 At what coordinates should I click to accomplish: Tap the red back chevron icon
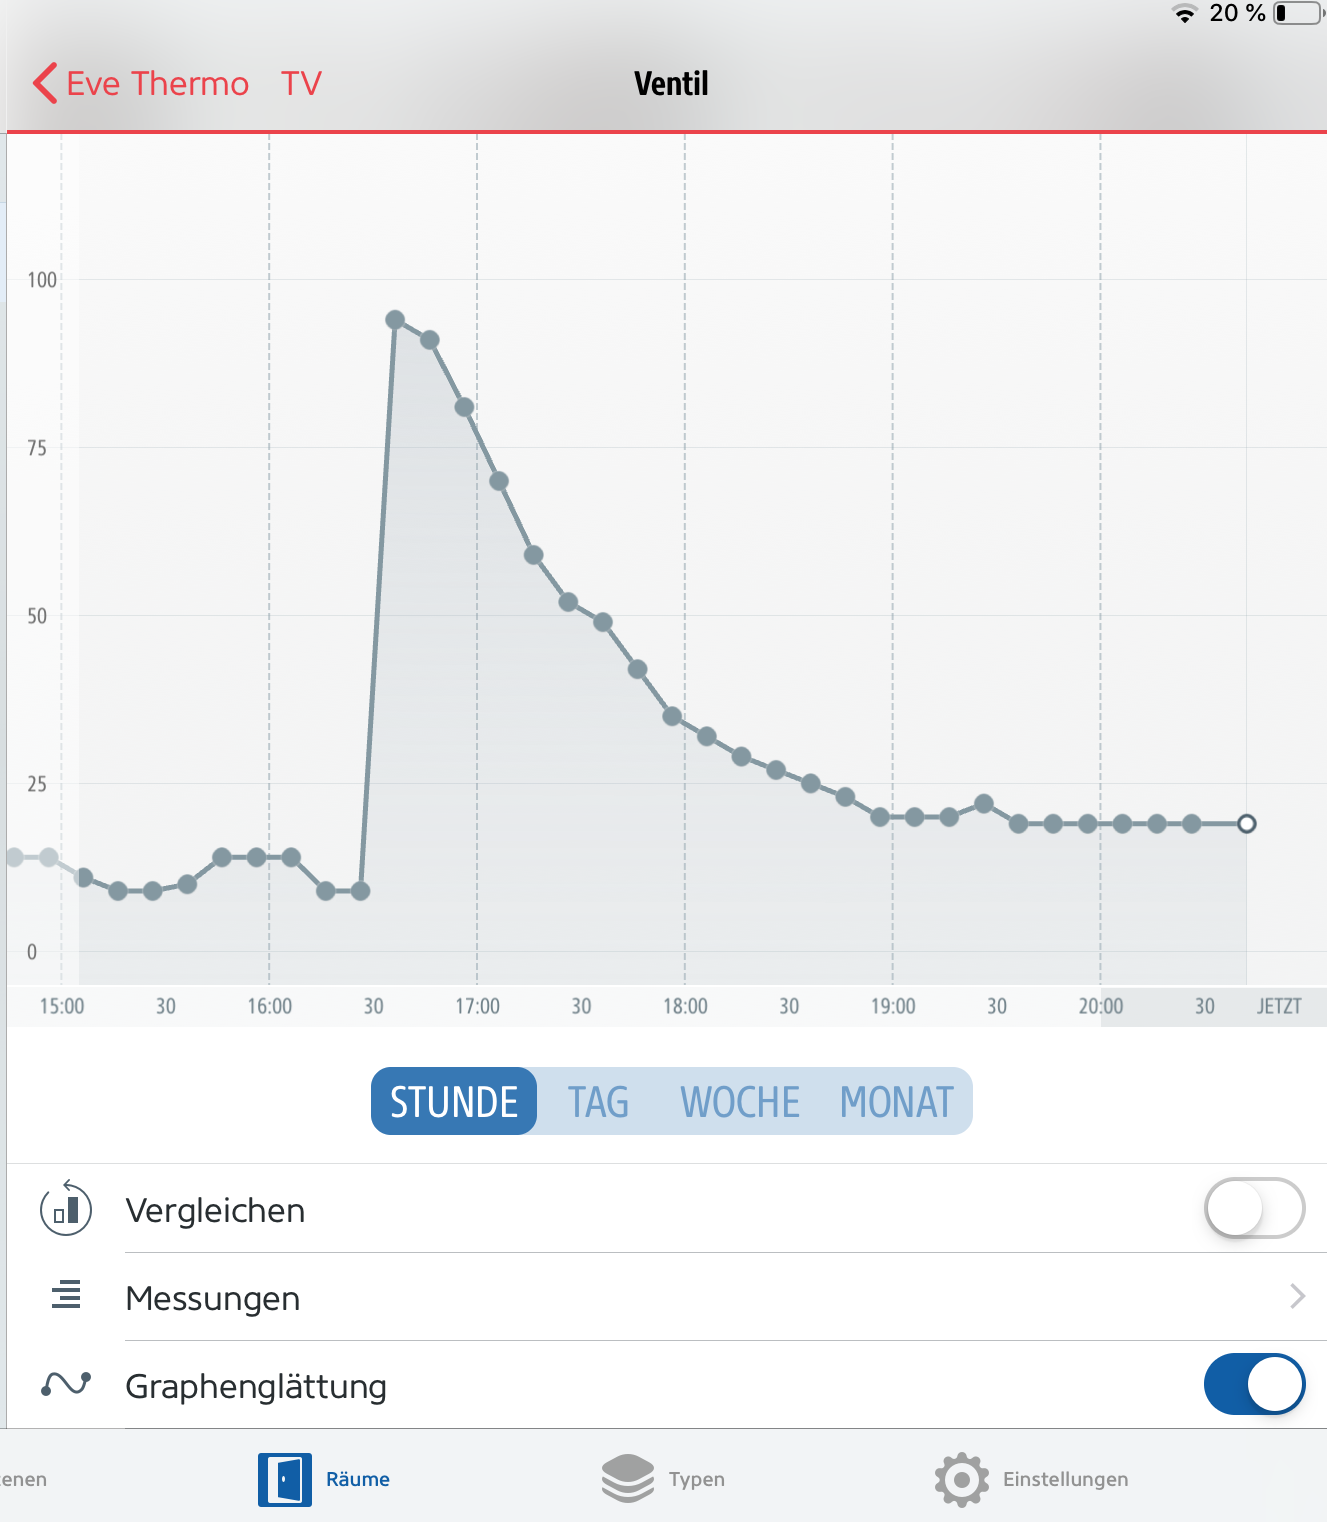(x=45, y=83)
